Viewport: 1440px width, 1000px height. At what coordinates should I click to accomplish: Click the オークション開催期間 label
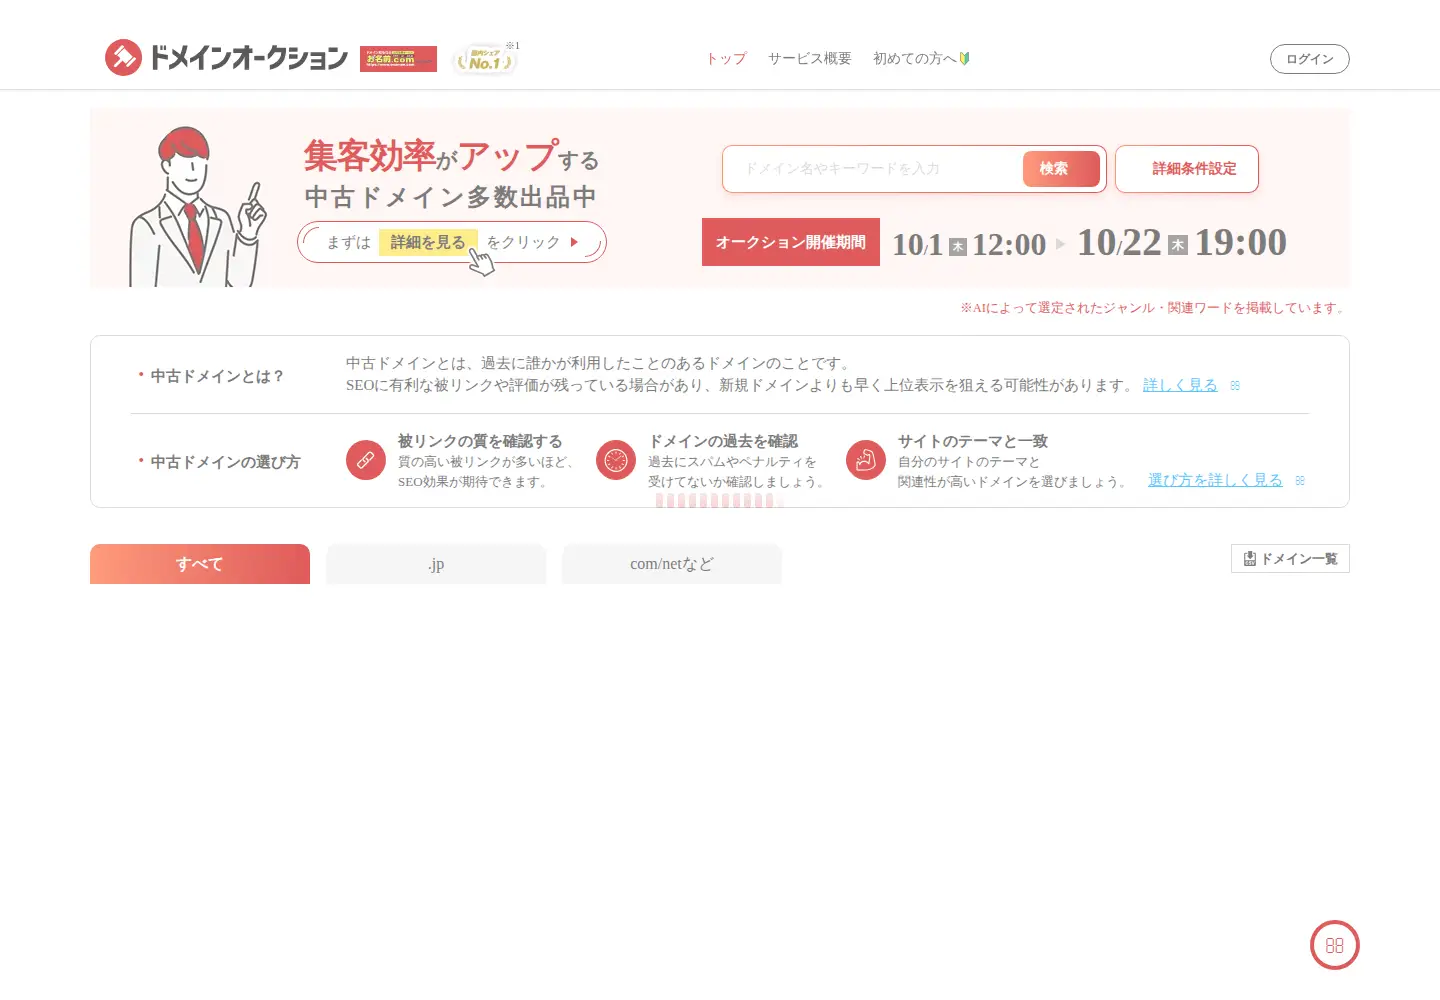791,242
